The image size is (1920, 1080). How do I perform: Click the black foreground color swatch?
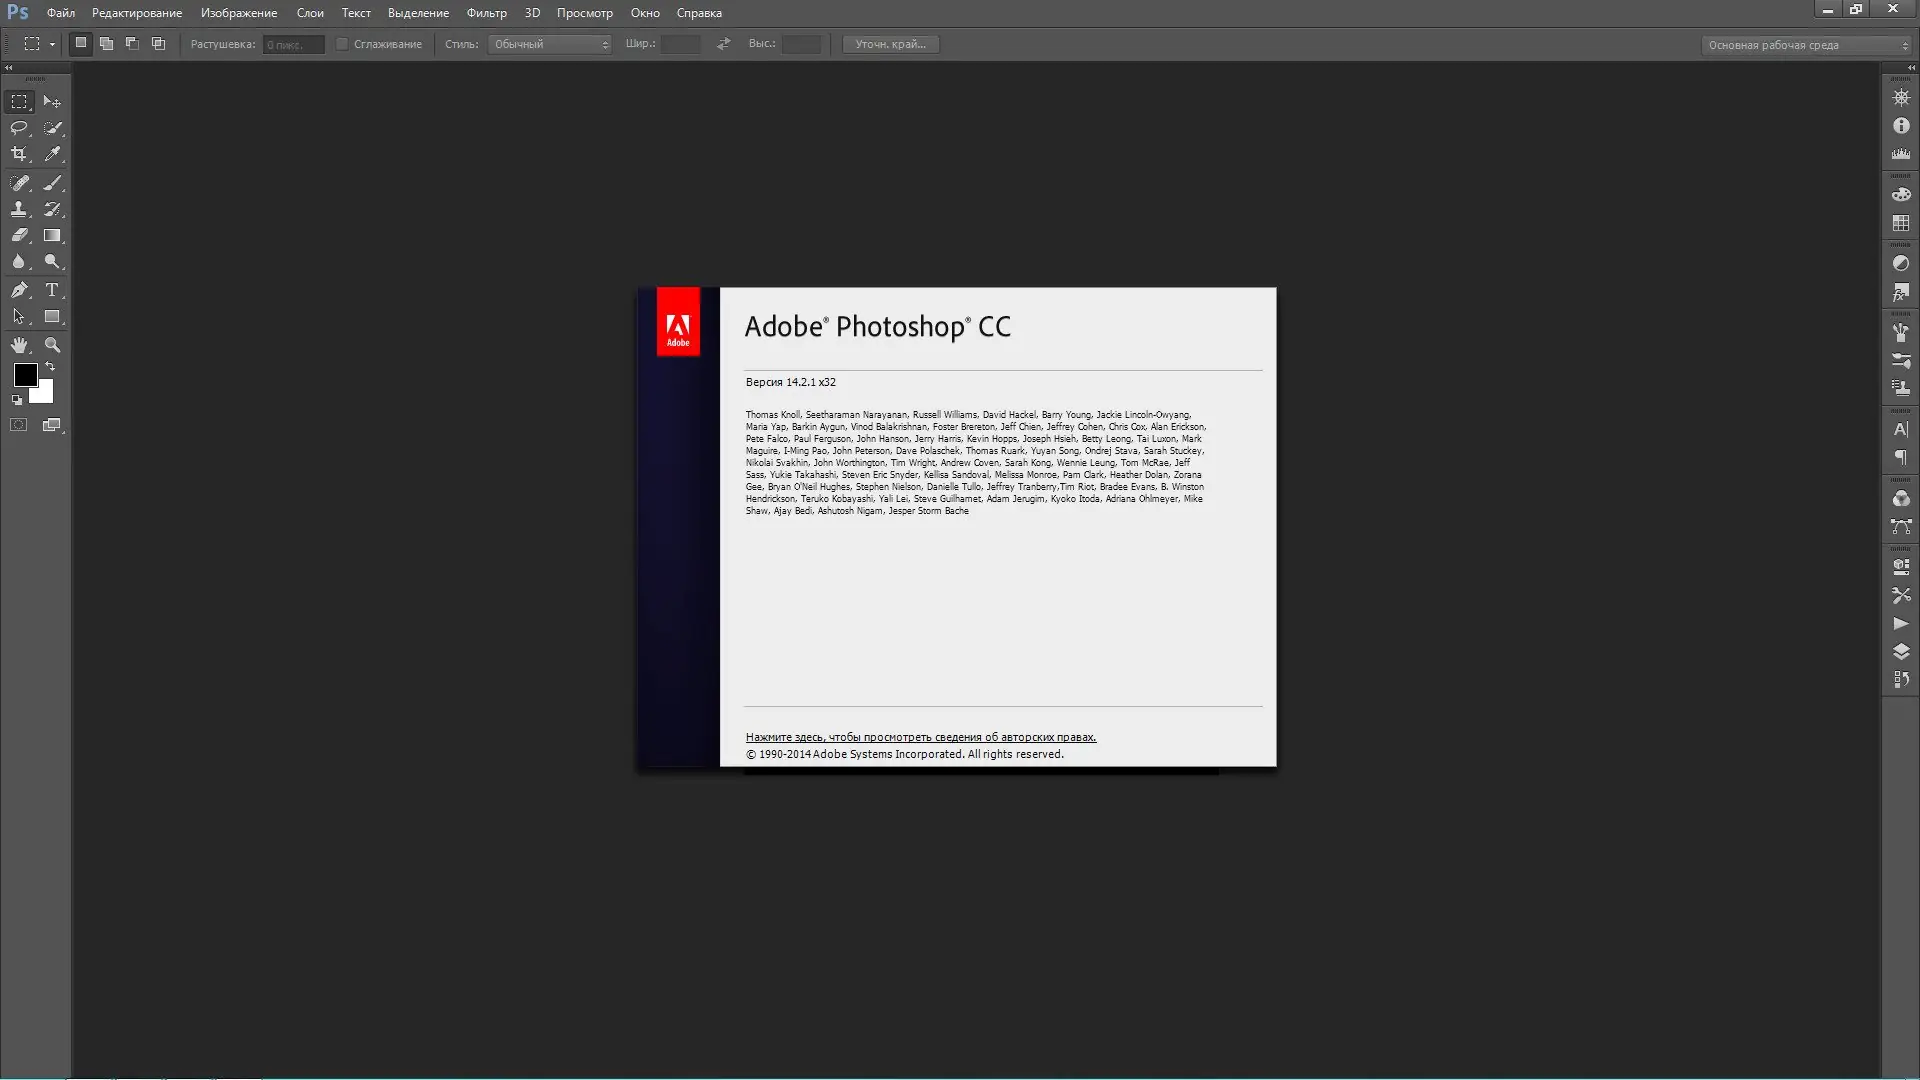click(25, 374)
